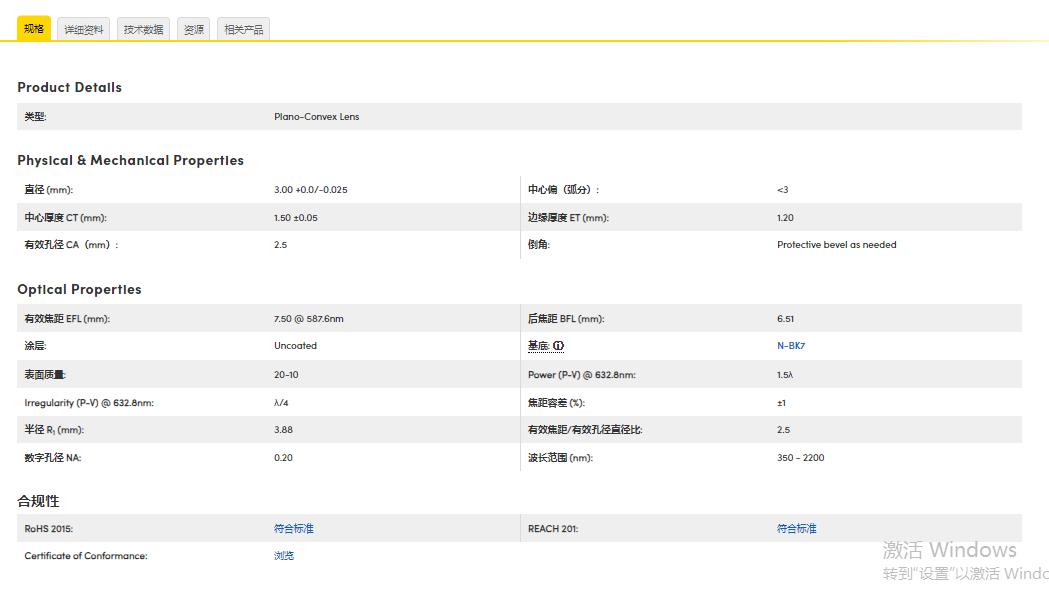The height and width of the screenshot is (591, 1049).
Task: Go to the 资源 tab
Action: click(193, 30)
